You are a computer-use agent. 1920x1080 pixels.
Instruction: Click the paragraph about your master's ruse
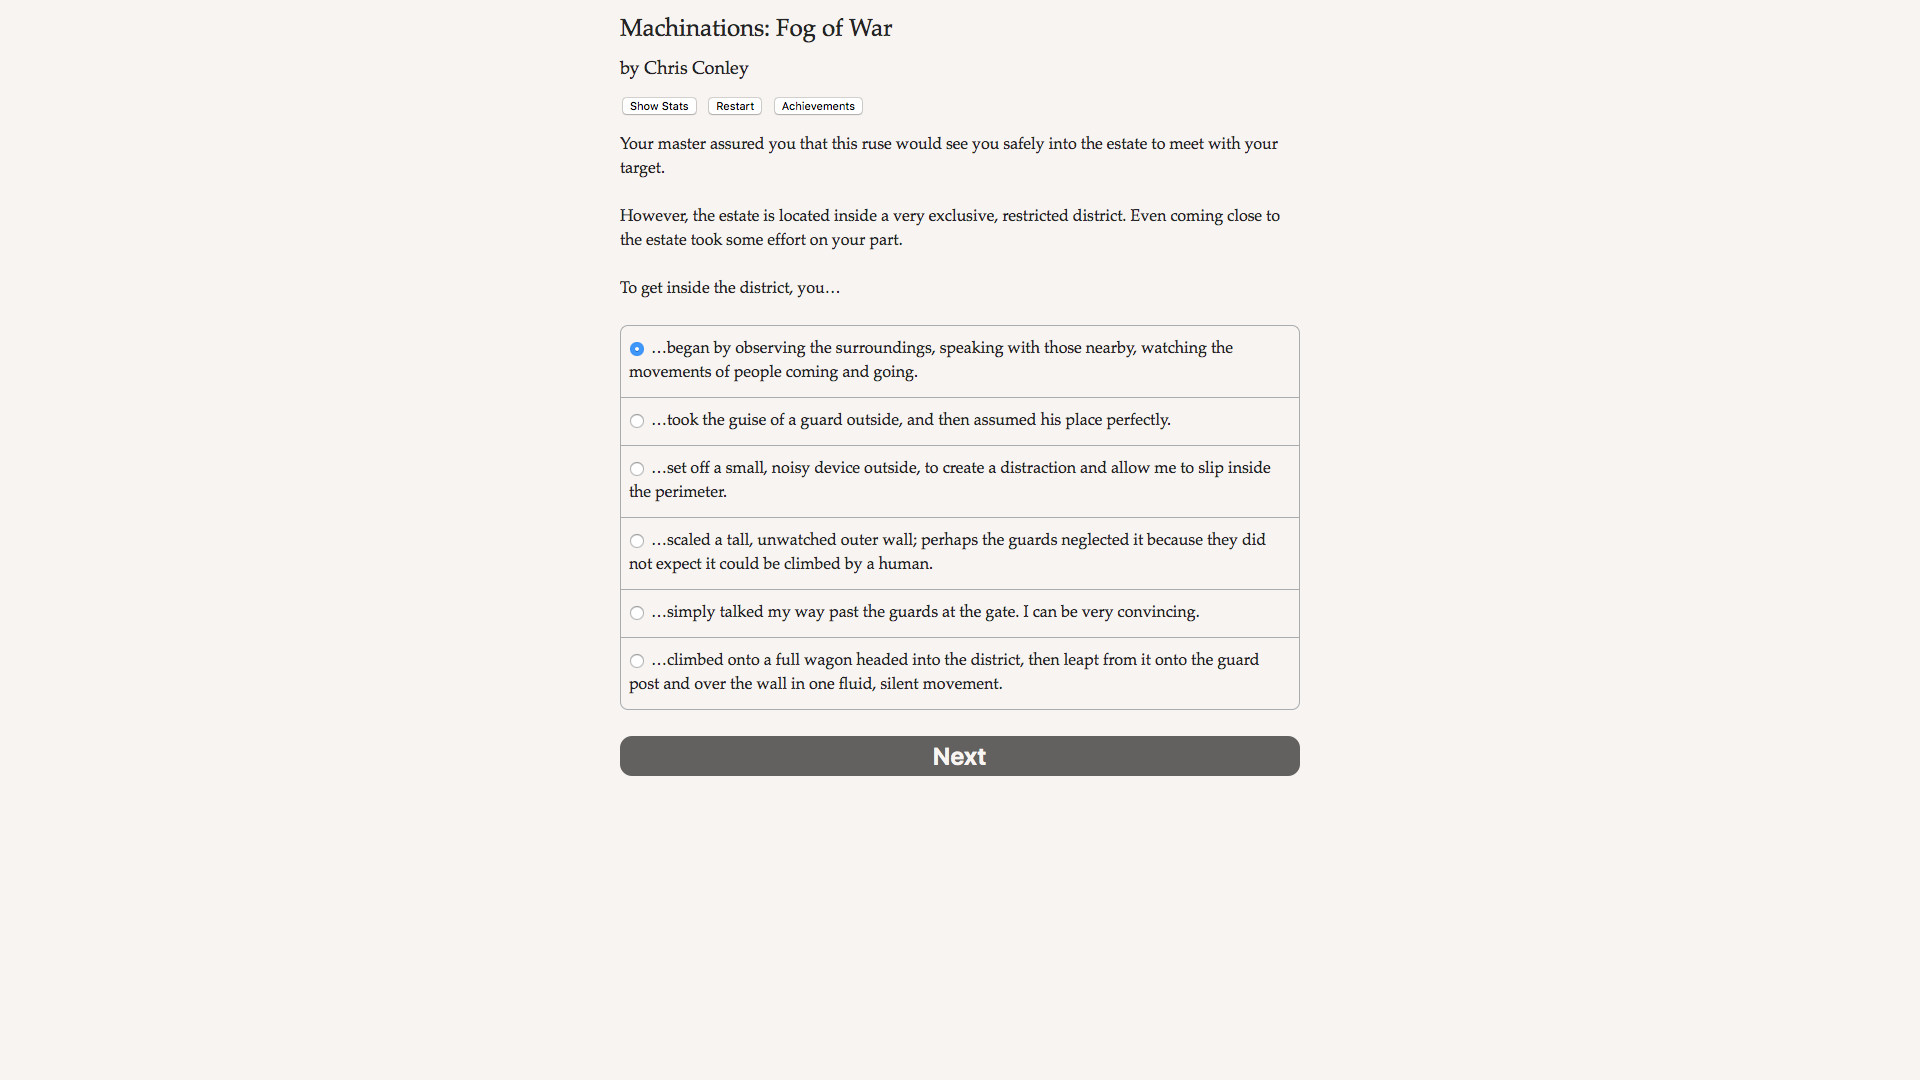point(948,155)
